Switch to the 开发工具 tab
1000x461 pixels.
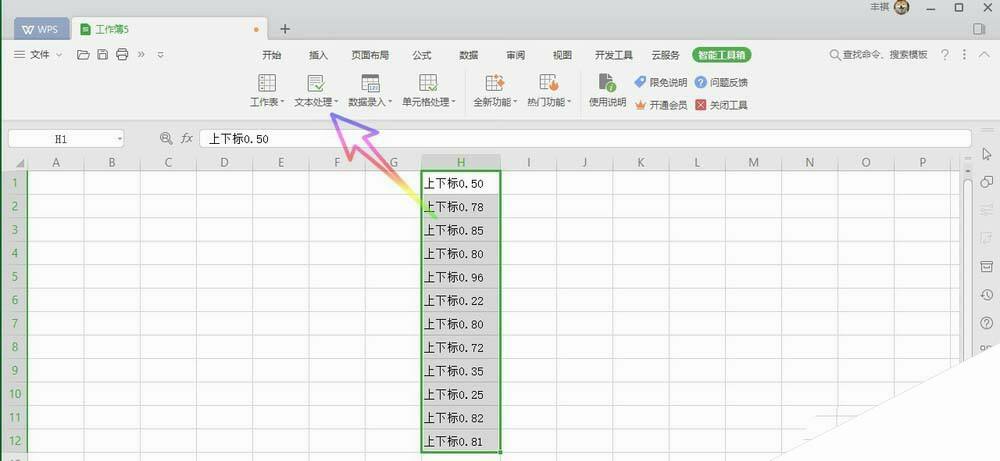(614, 55)
